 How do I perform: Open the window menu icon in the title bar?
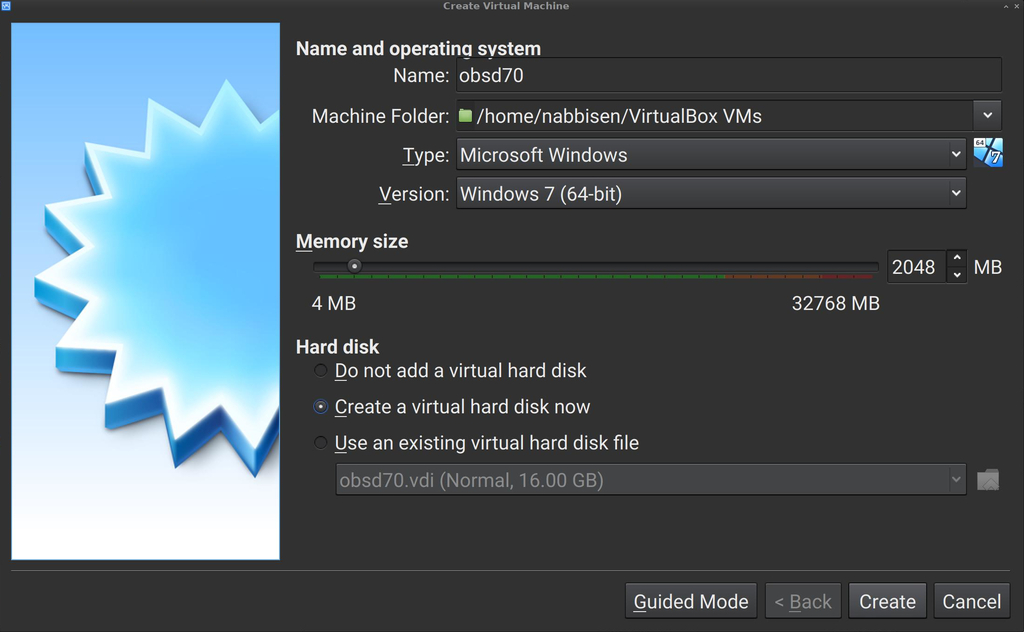click(x=6, y=6)
